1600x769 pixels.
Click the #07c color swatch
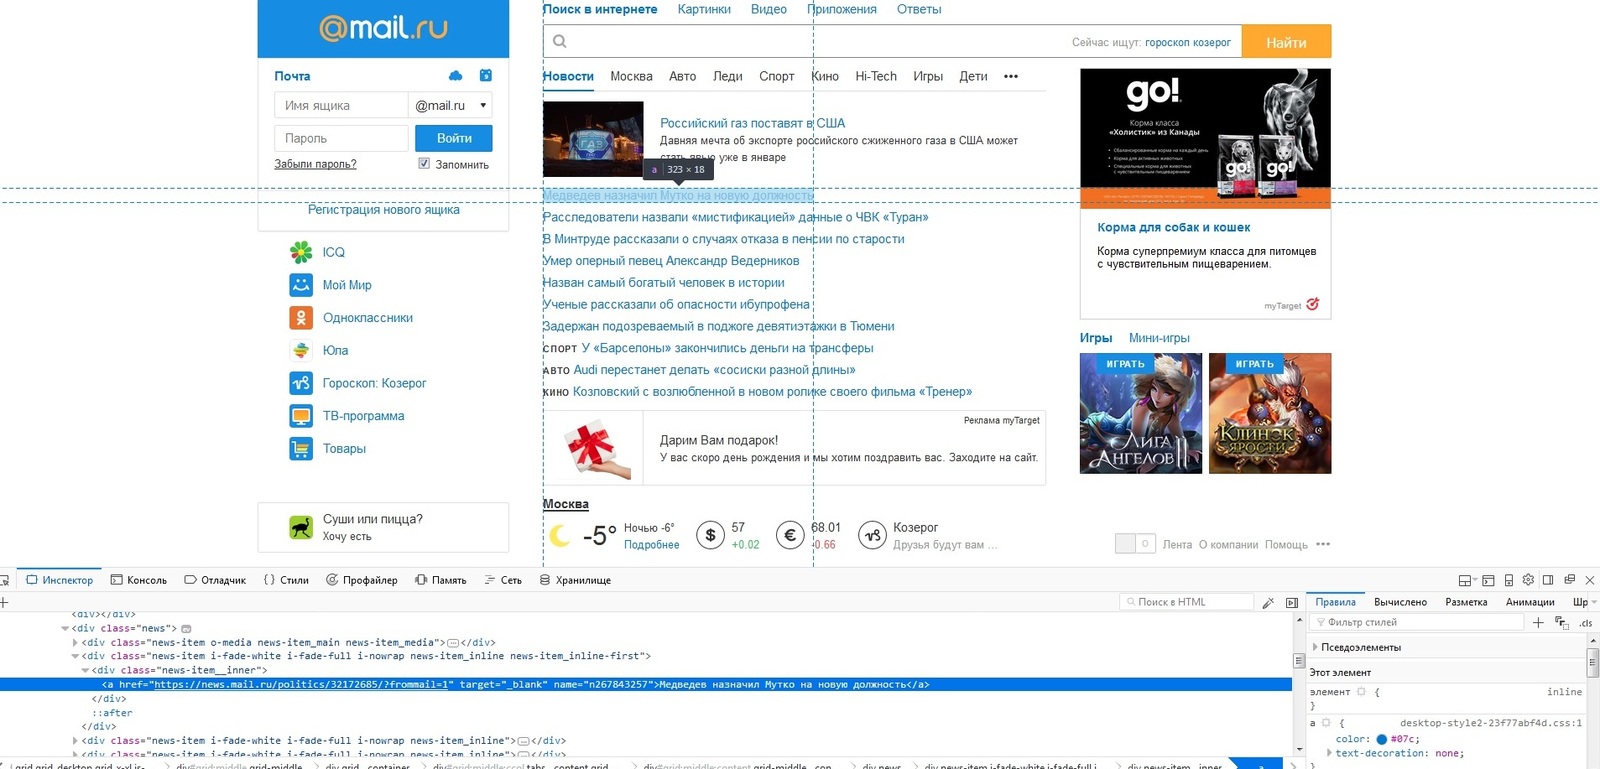point(1382,739)
